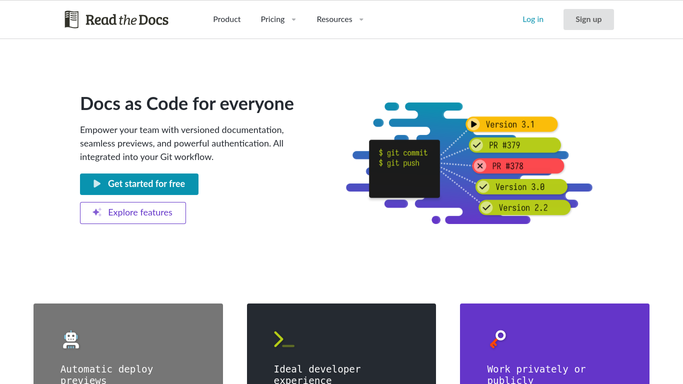Expand the Resources dropdown arrow
683x384 pixels.
[361, 20]
